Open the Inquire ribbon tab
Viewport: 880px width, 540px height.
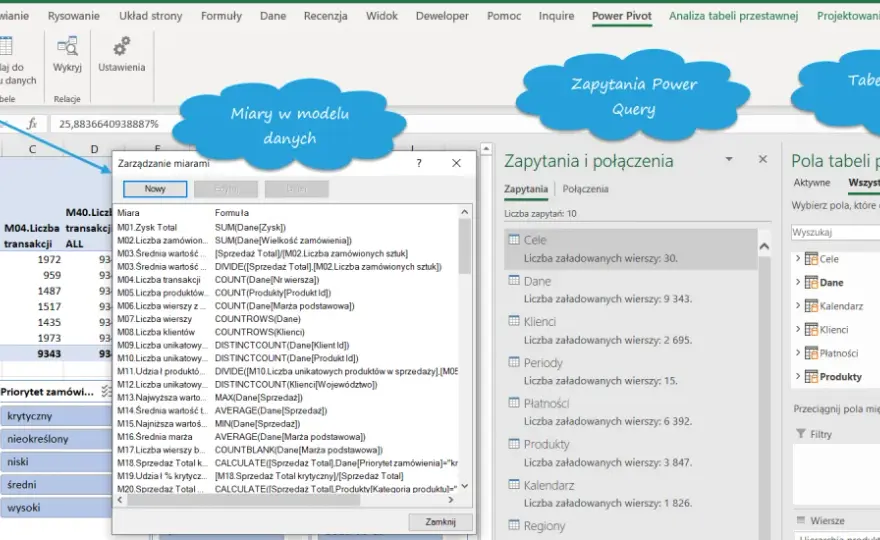click(x=556, y=16)
